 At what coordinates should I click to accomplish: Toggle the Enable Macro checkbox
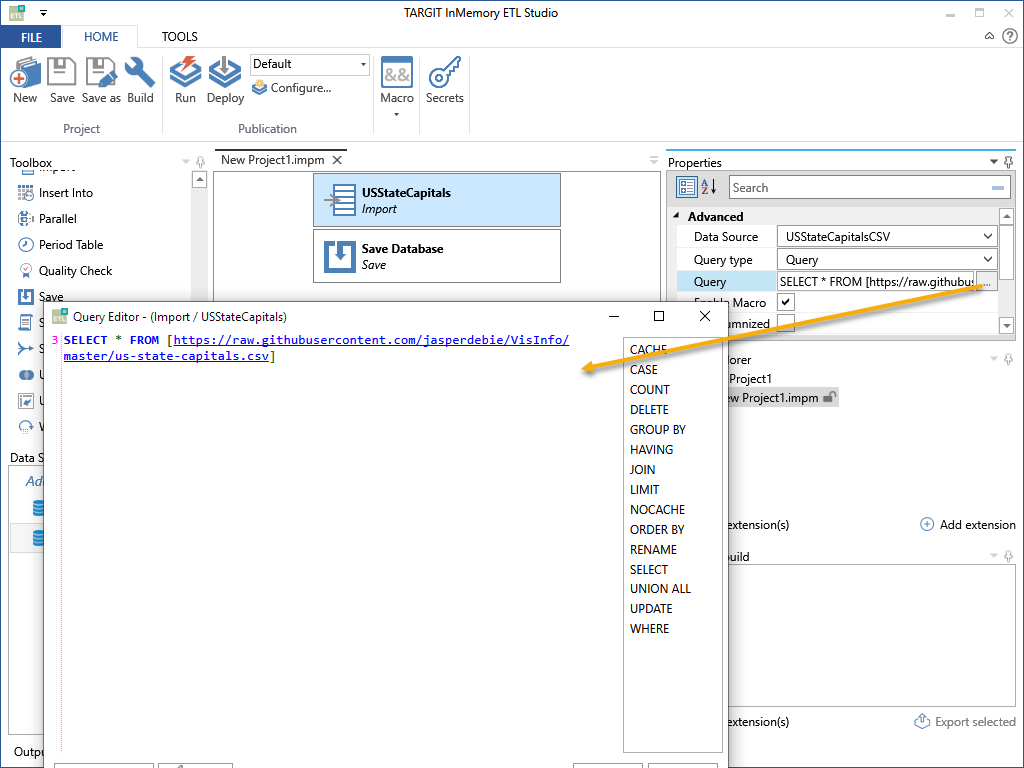[786, 302]
